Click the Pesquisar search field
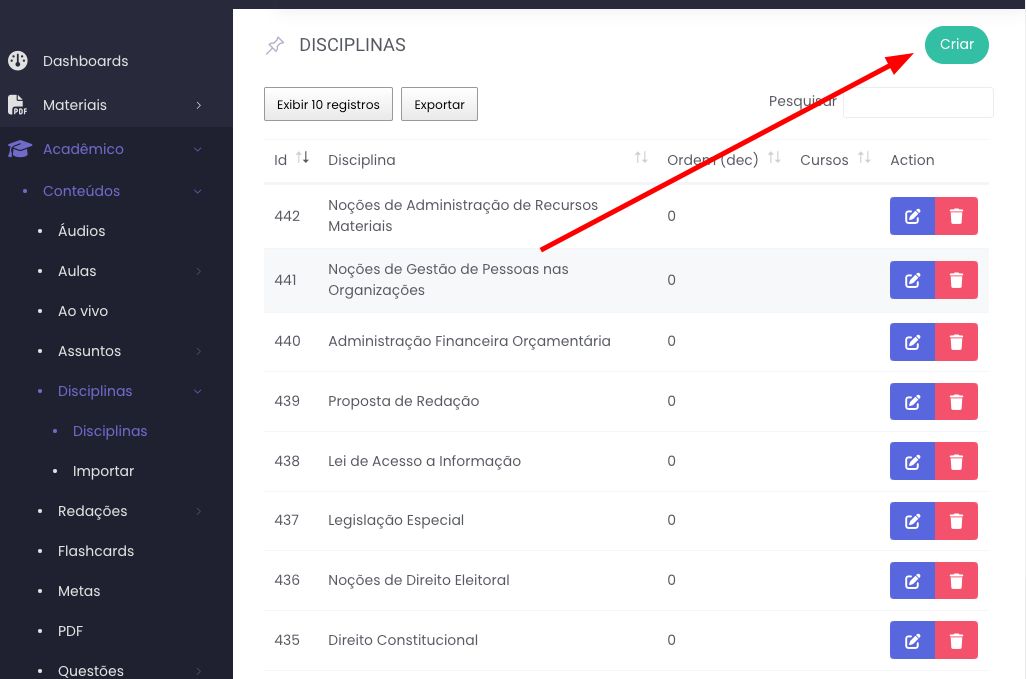Image resolution: width=1026 pixels, height=679 pixels. (x=917, y=102)
